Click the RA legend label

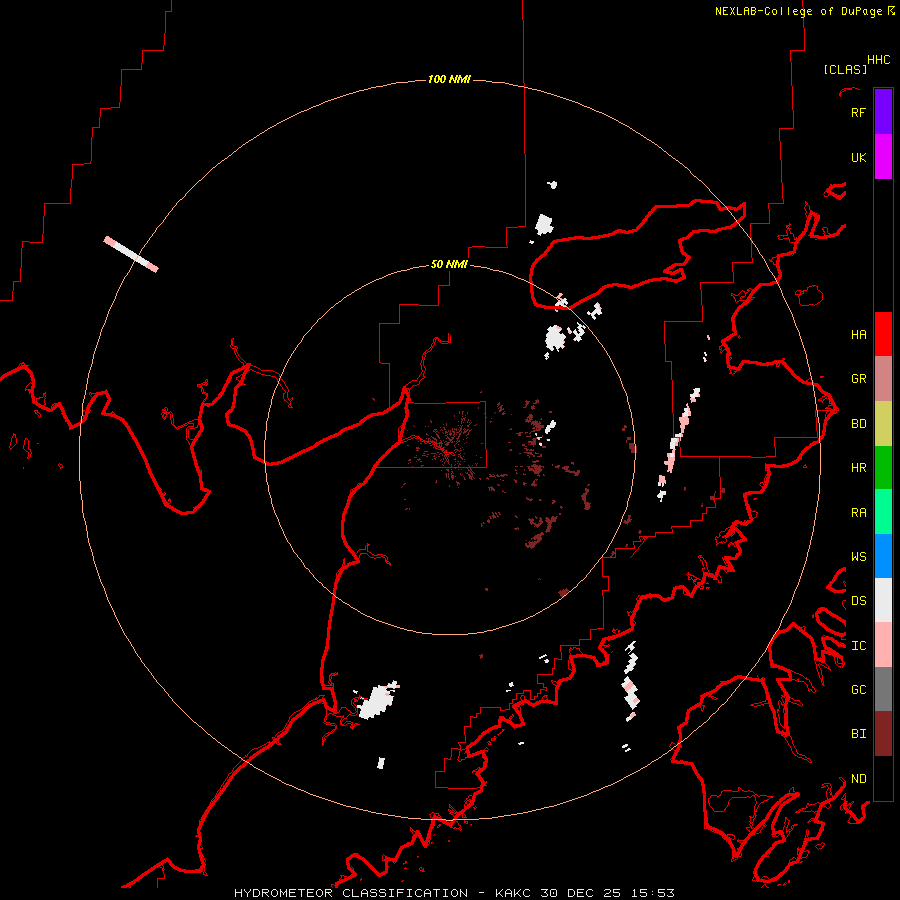pyautogui.click(x=859, y=512)
